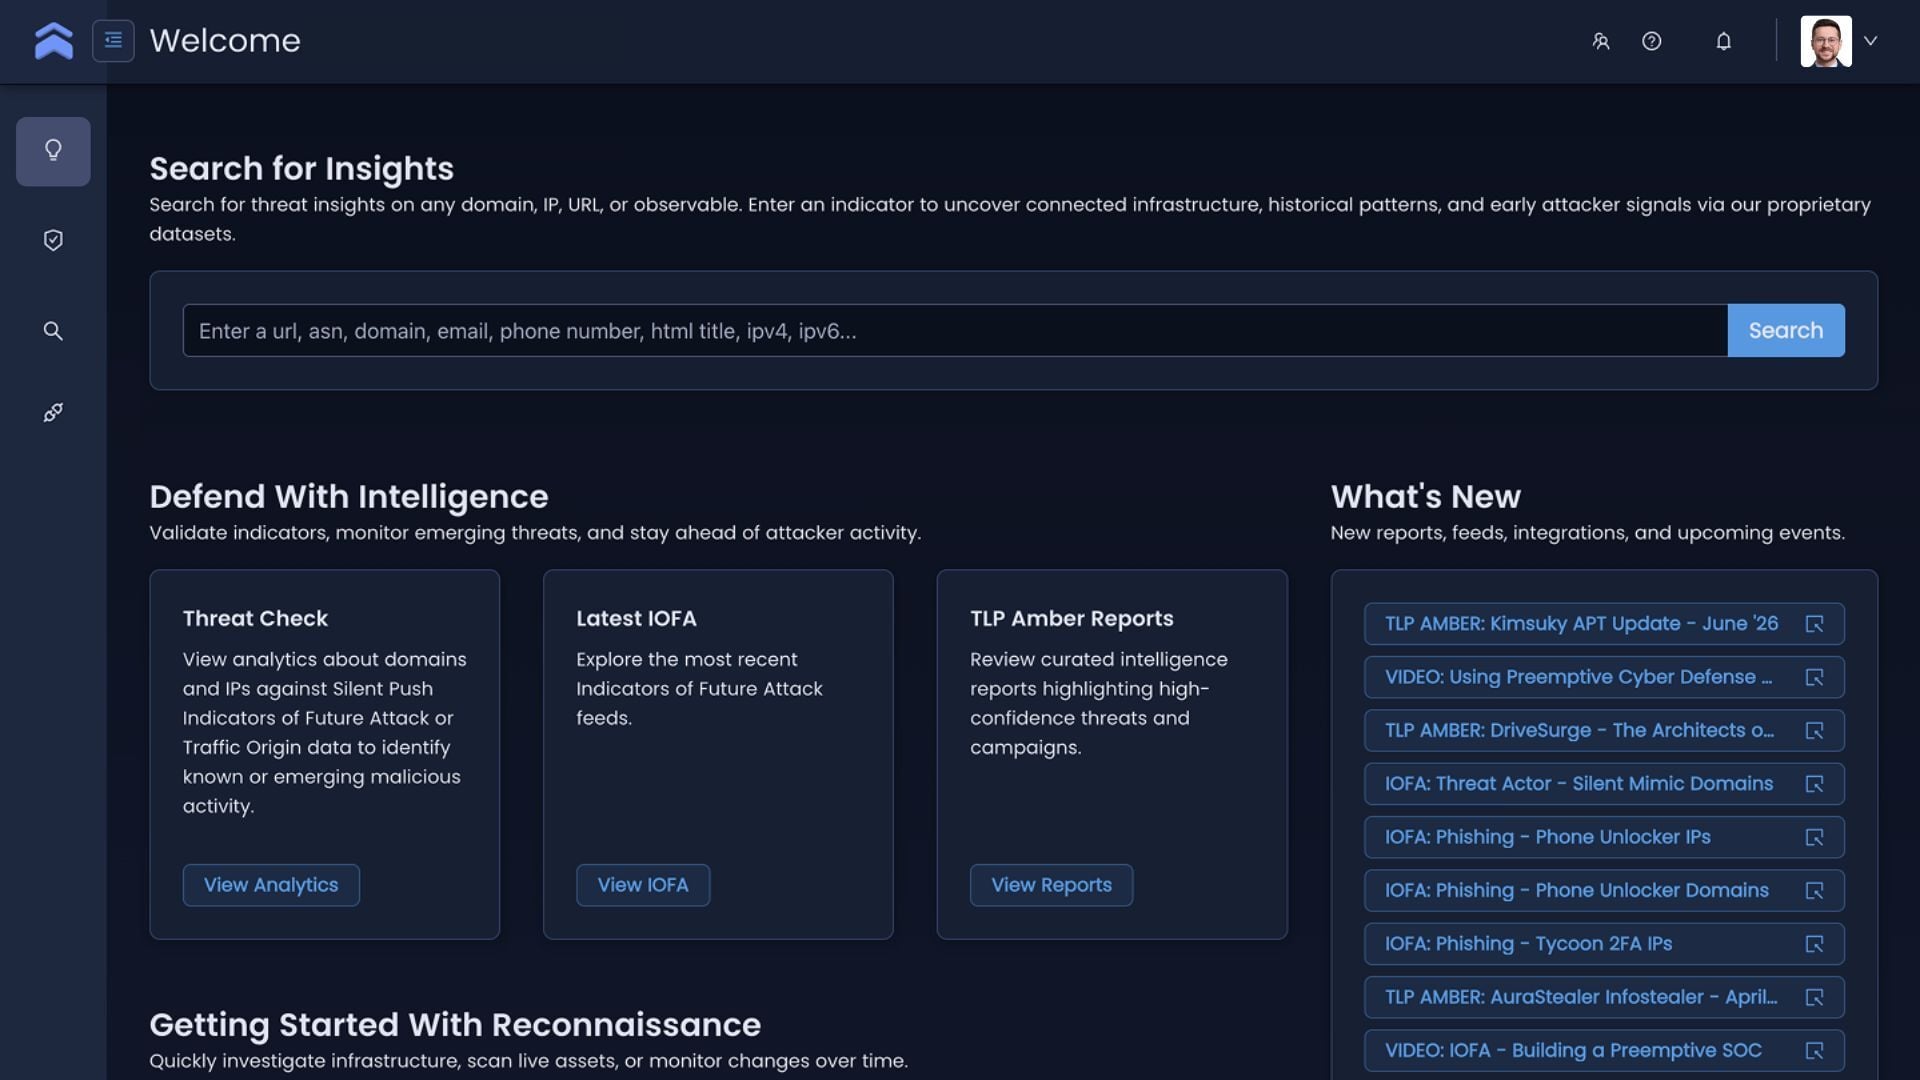Screen dimensions: 1920x1080
Task: Click external icon on Preemptive SOC row
Action: click(x=1815, y=1051)
